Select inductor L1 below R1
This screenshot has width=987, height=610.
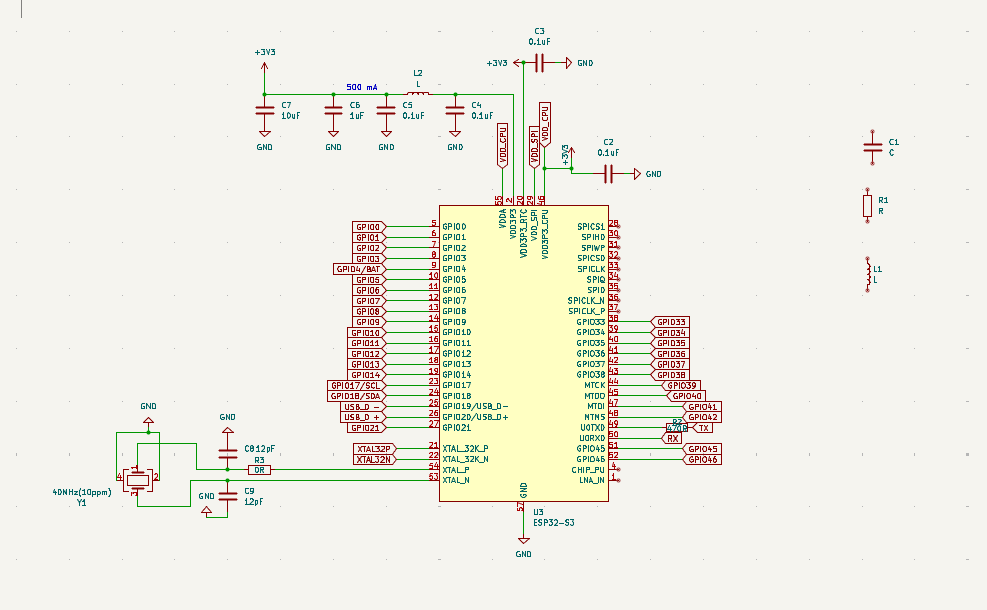click(866, 272)
